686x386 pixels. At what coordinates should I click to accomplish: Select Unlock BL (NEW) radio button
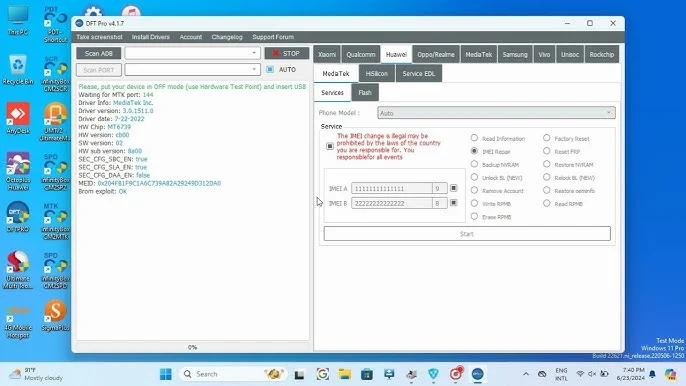coord(474,177)
